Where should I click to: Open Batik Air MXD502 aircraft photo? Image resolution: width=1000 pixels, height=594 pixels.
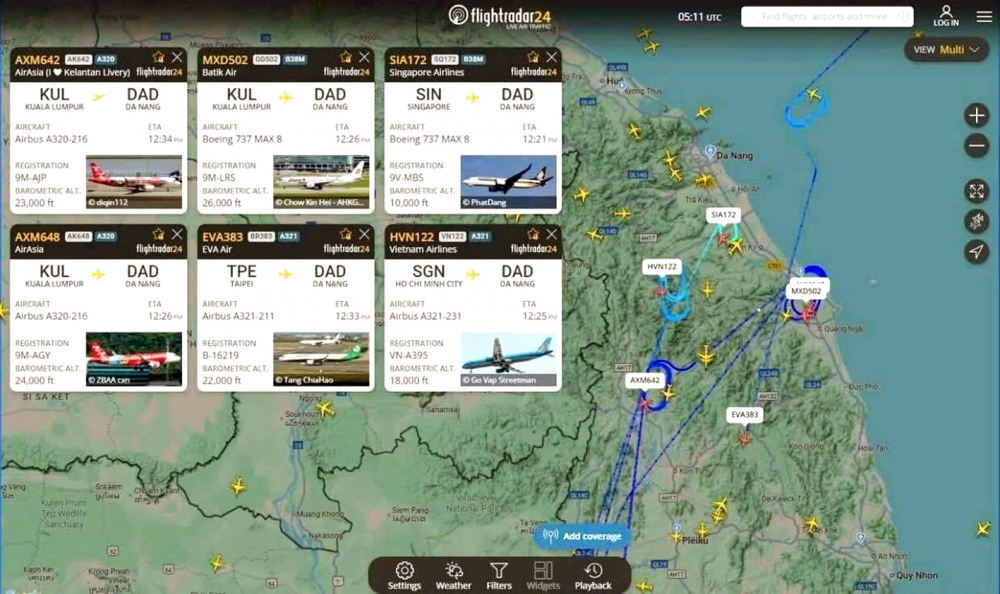320,182
